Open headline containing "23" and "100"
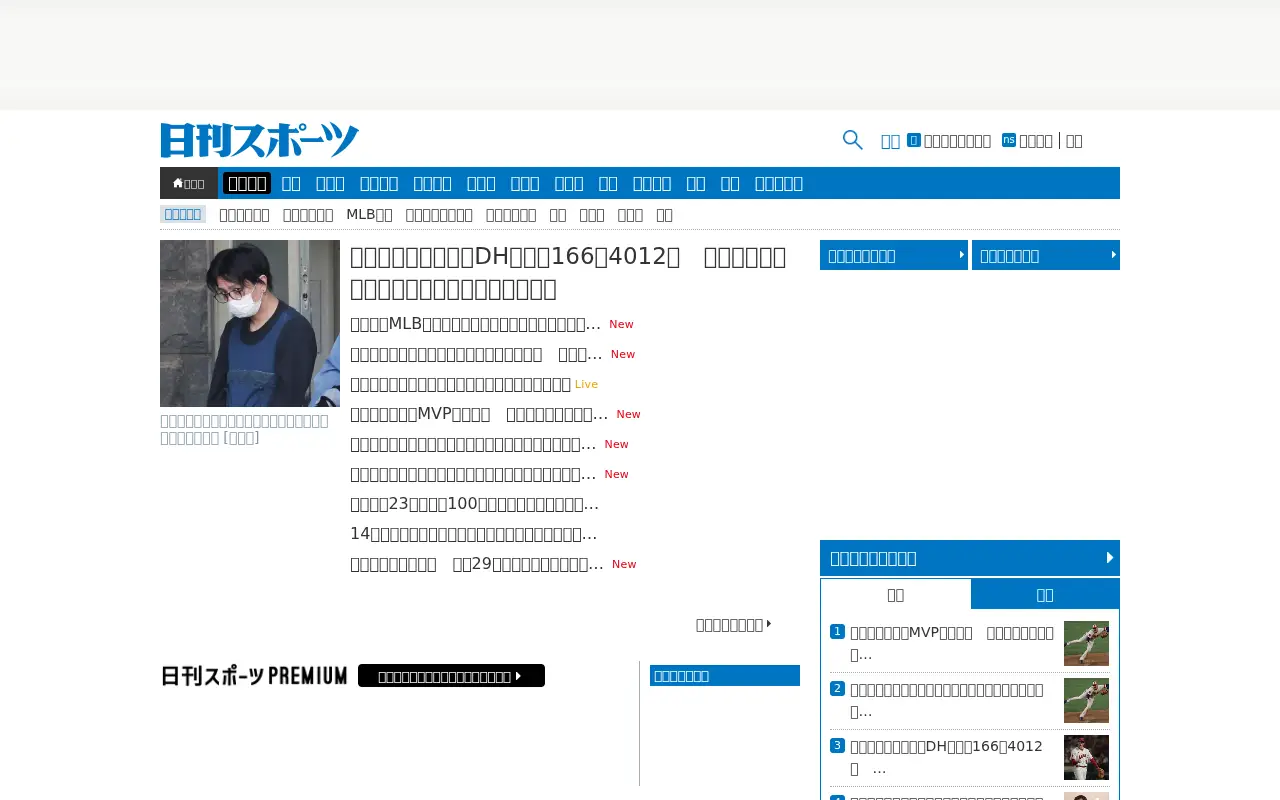Screen dimensions: 1280x800 click(x=474, y=504)
